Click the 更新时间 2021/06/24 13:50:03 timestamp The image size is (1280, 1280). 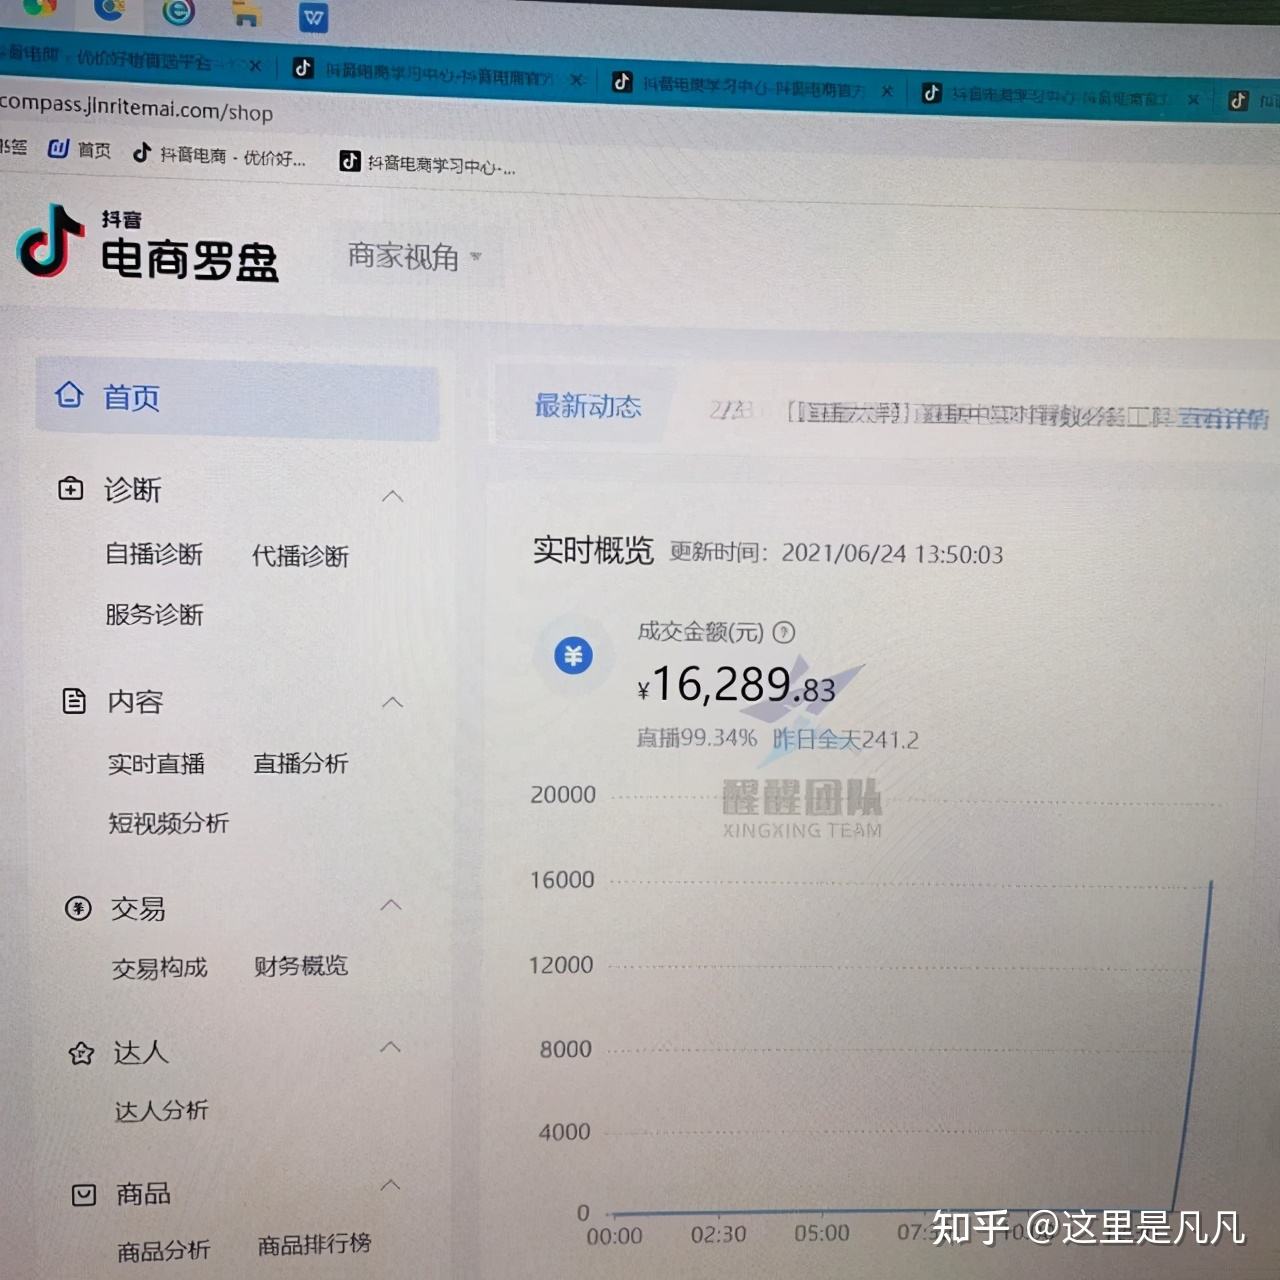point(836,553)
